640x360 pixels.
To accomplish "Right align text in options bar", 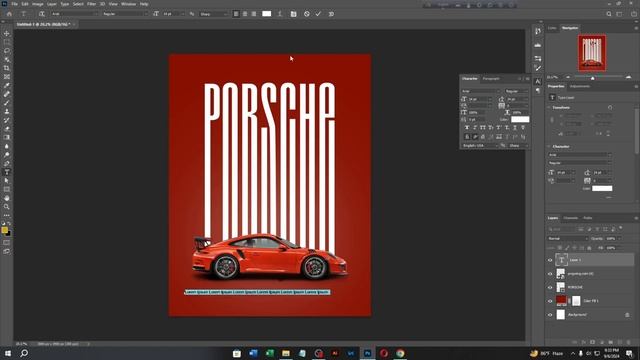I will (x=253, y=14).
